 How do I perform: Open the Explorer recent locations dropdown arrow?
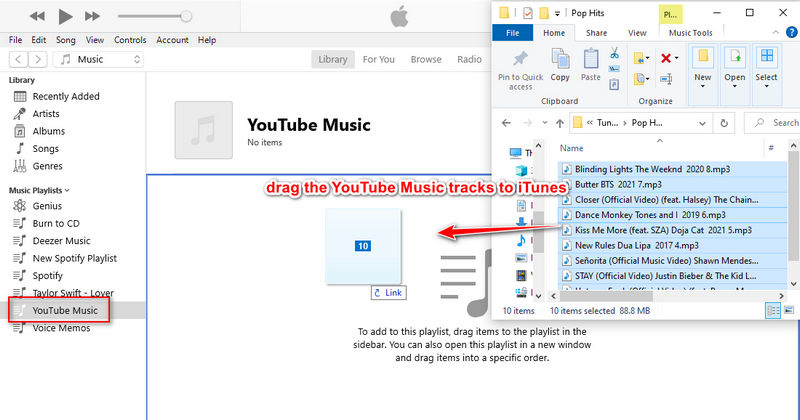(544, 123)
